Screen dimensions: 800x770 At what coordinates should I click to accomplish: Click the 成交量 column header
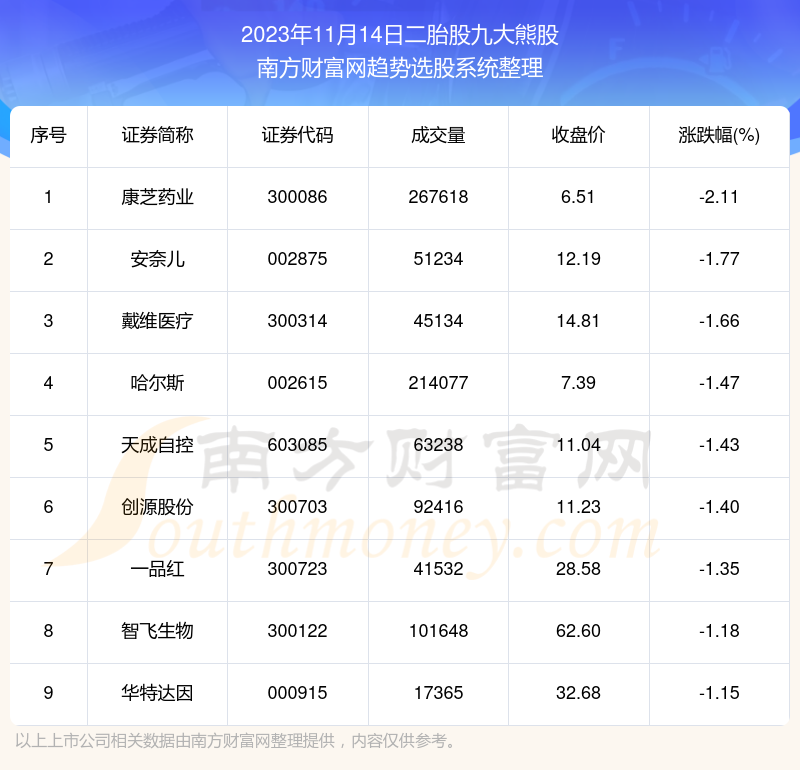click(438, 136)
